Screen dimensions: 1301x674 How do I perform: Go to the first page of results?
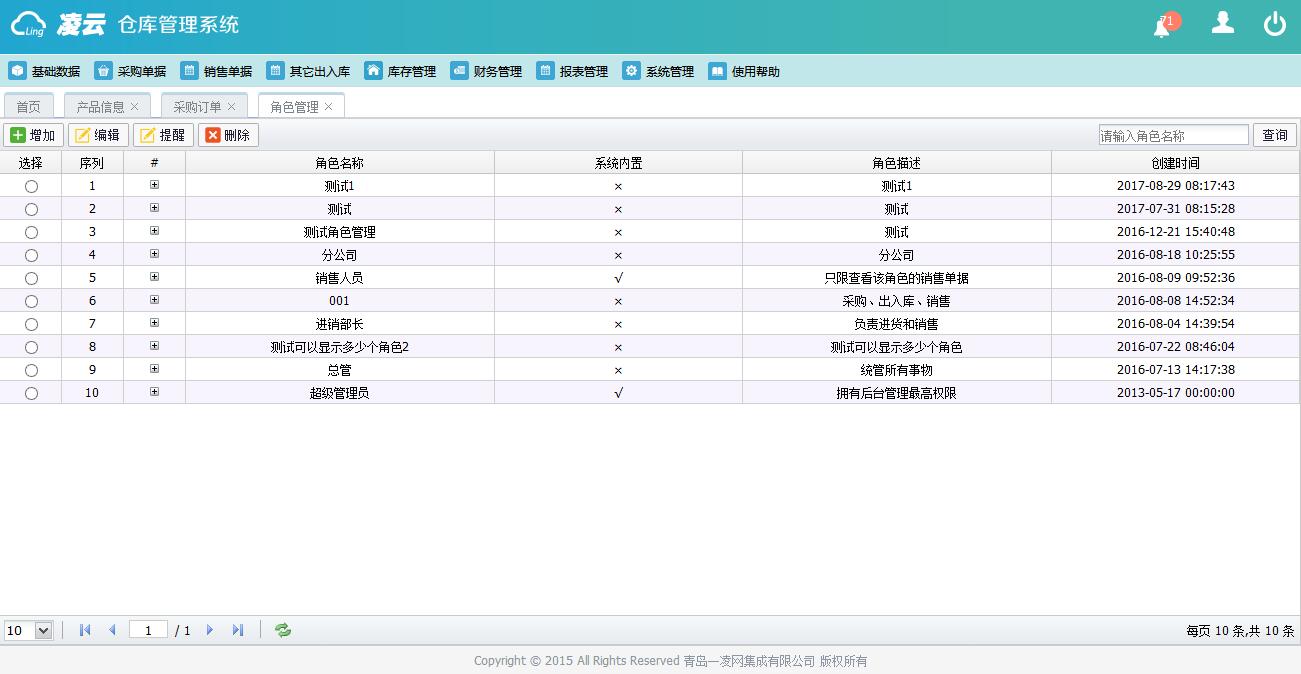point(85,630)
